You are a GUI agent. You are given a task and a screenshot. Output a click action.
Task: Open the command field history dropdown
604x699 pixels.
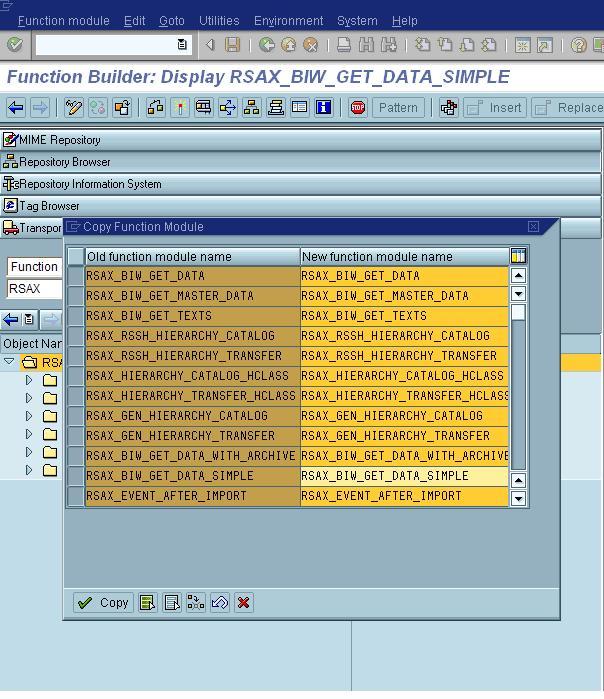tap(182, 45)
